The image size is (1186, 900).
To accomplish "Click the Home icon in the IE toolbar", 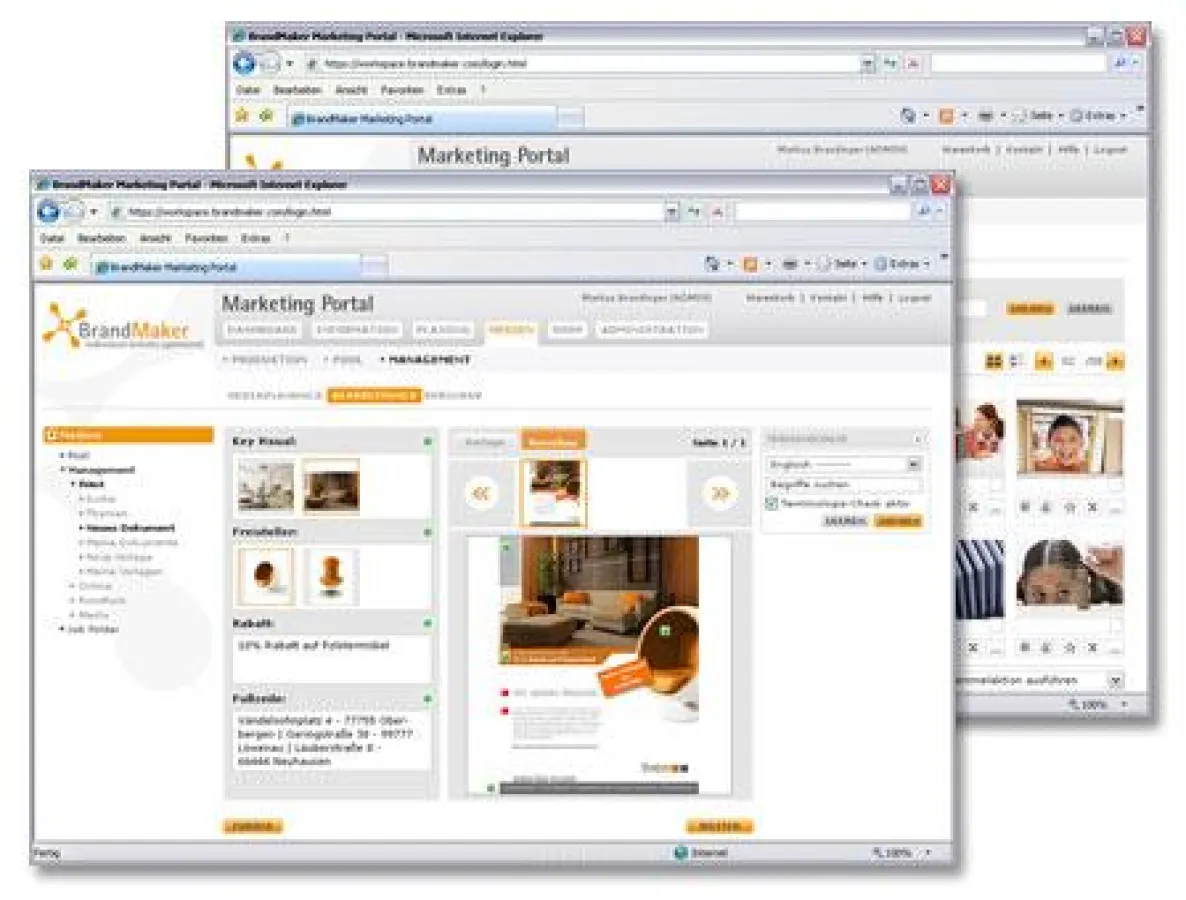I will tap(714, 262).
